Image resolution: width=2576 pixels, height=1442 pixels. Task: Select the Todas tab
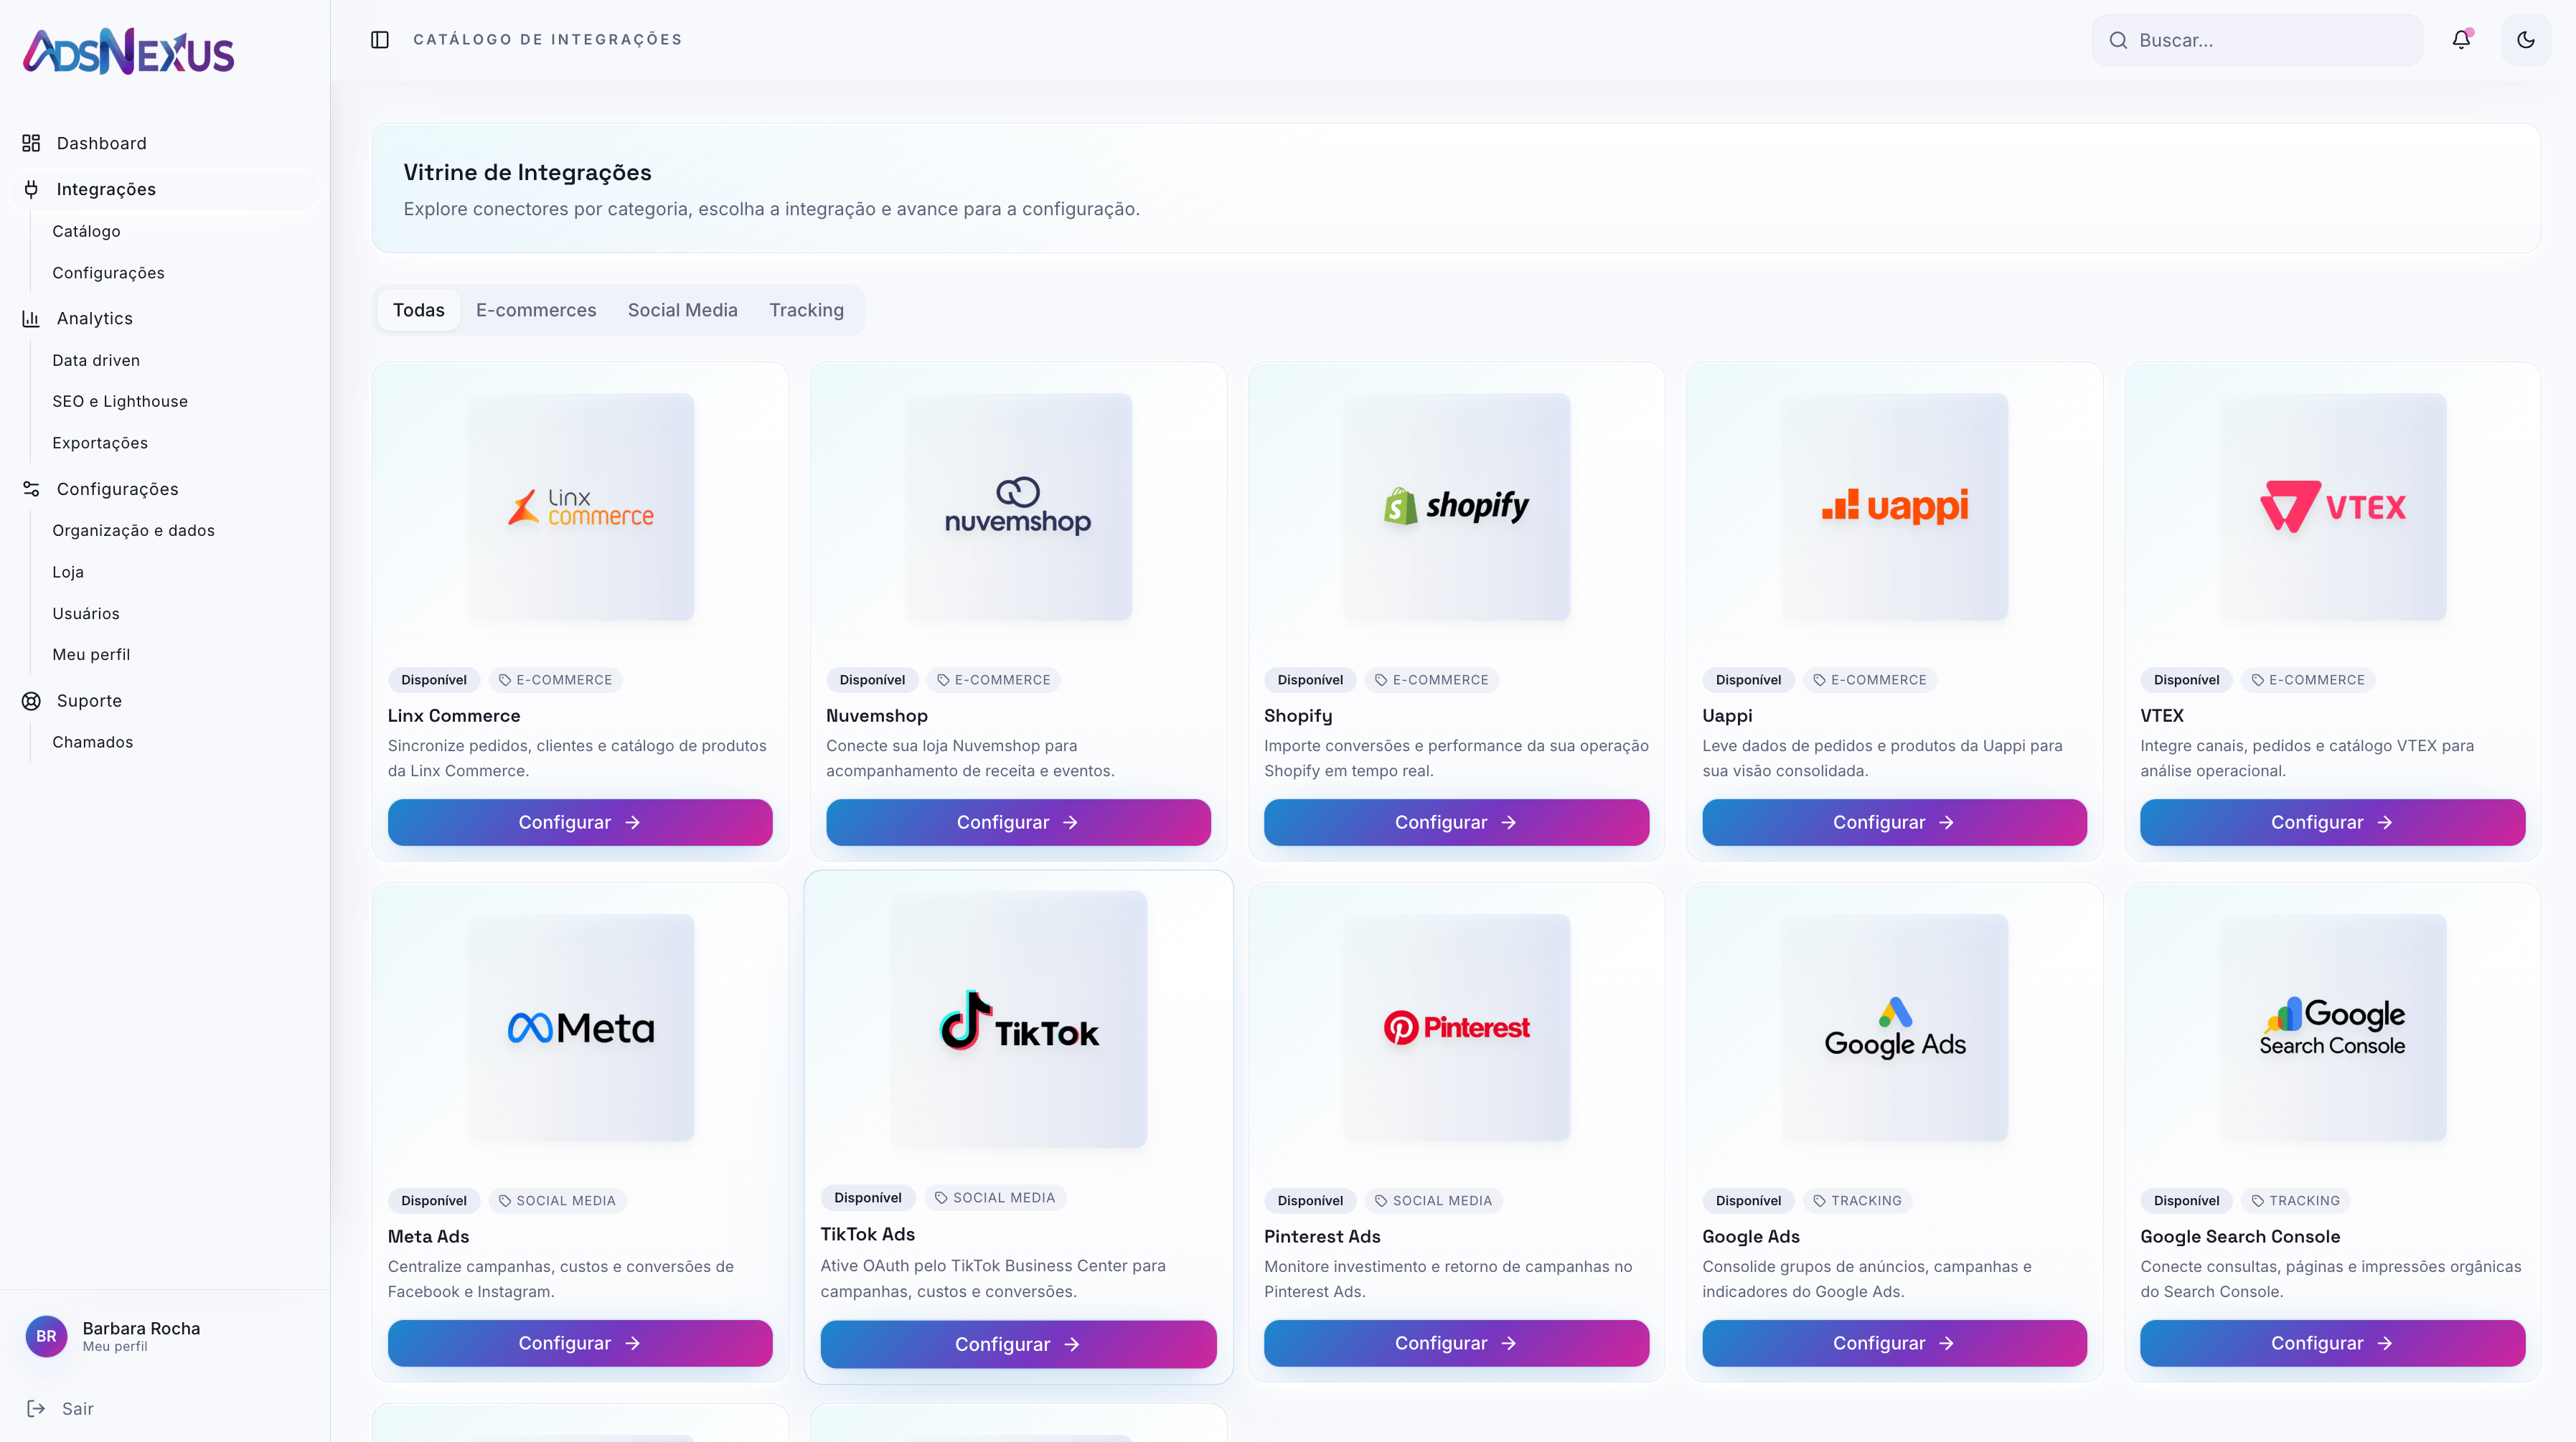418,310
